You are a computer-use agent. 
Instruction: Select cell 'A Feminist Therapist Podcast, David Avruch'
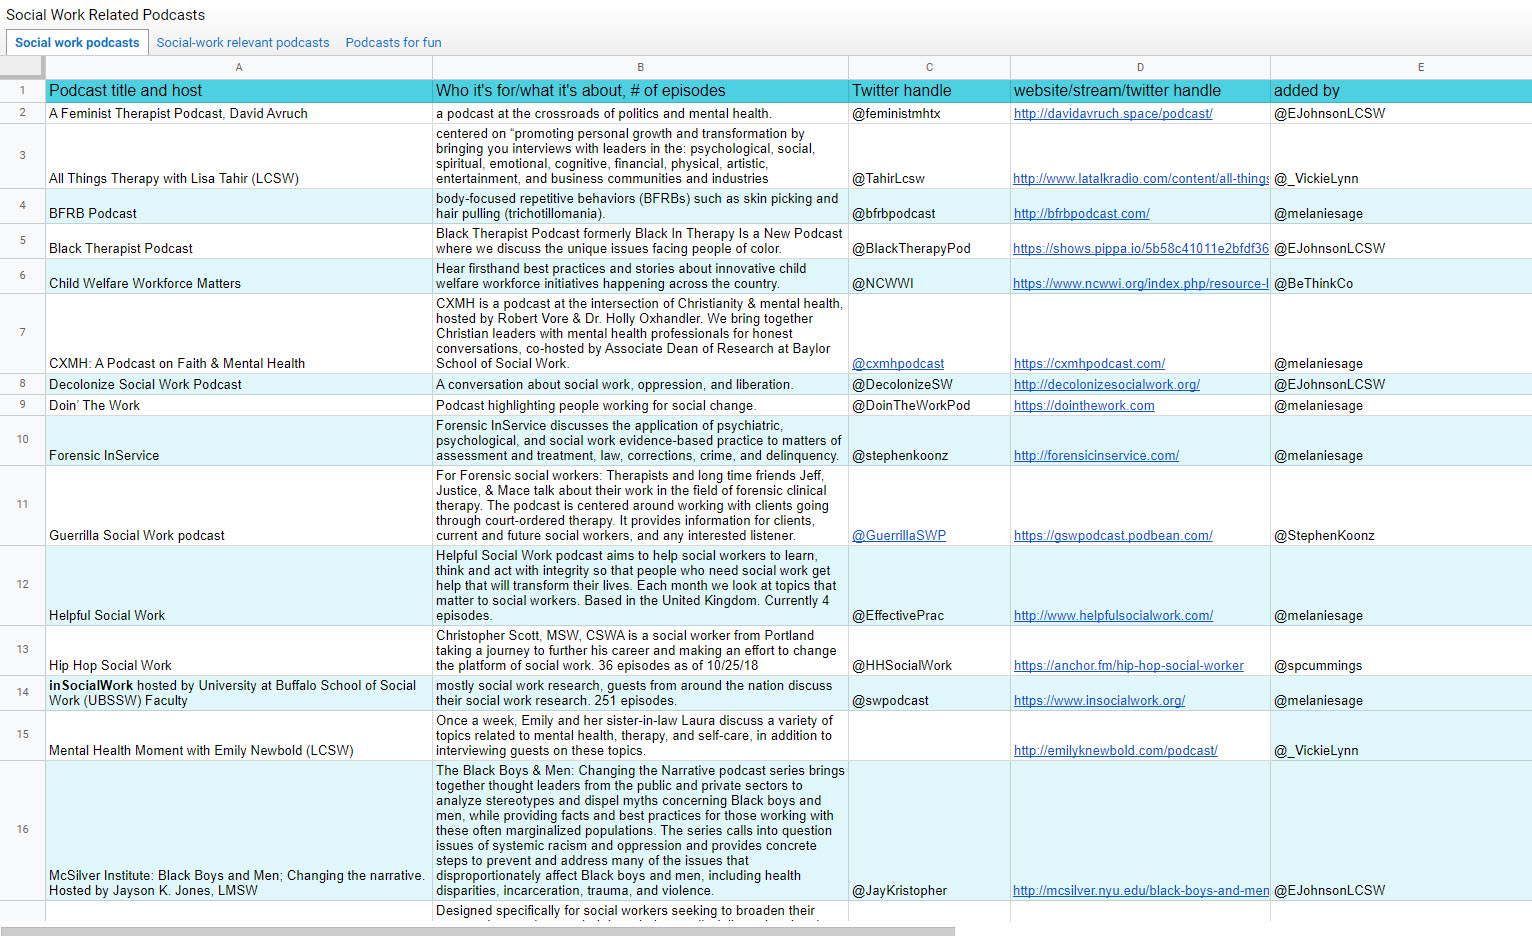click(x=239, y=114)
